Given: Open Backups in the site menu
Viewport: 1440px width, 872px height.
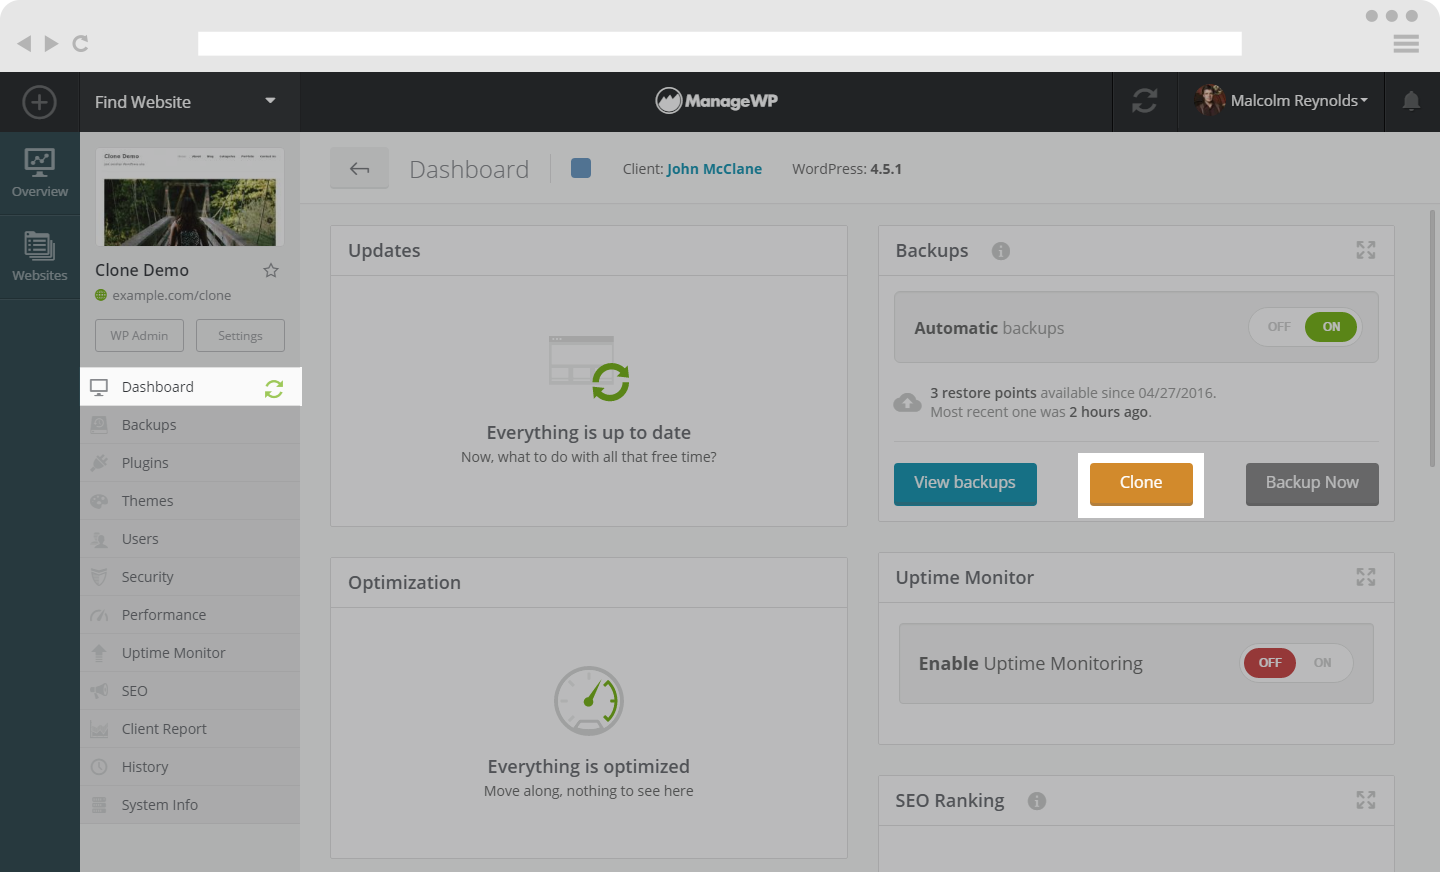Looking at the screenshot, I should click(190, 425).
